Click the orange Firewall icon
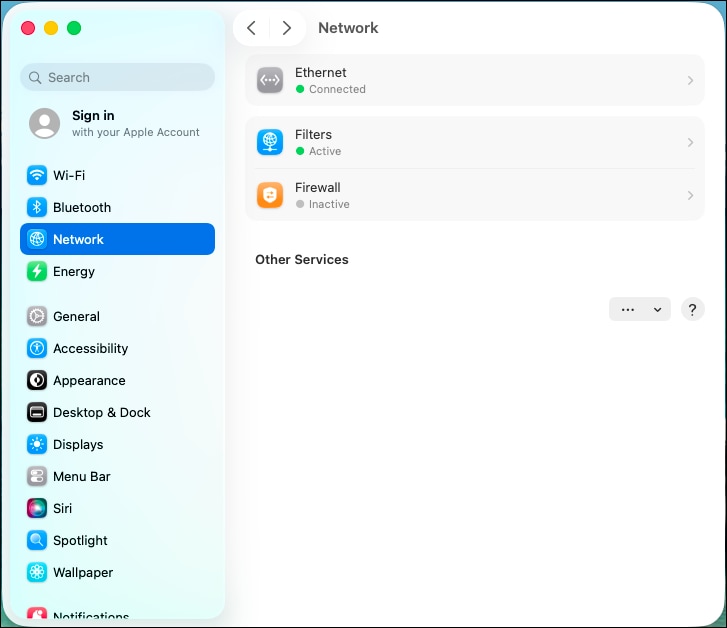 (270, 195)
